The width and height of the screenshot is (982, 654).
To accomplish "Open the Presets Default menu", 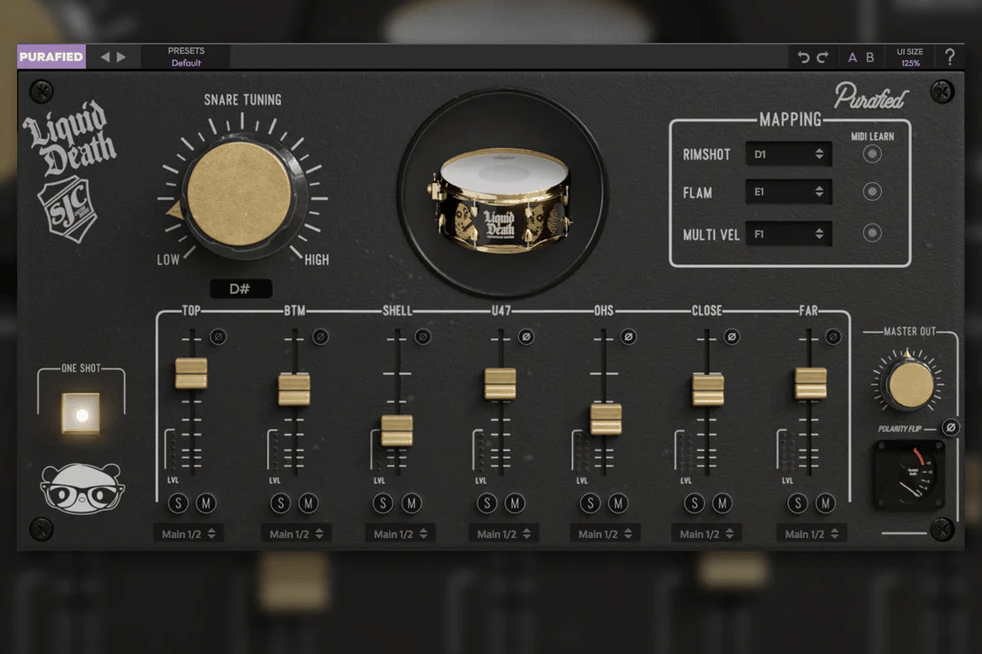I will pyautogui.click(x=186, y=57).
